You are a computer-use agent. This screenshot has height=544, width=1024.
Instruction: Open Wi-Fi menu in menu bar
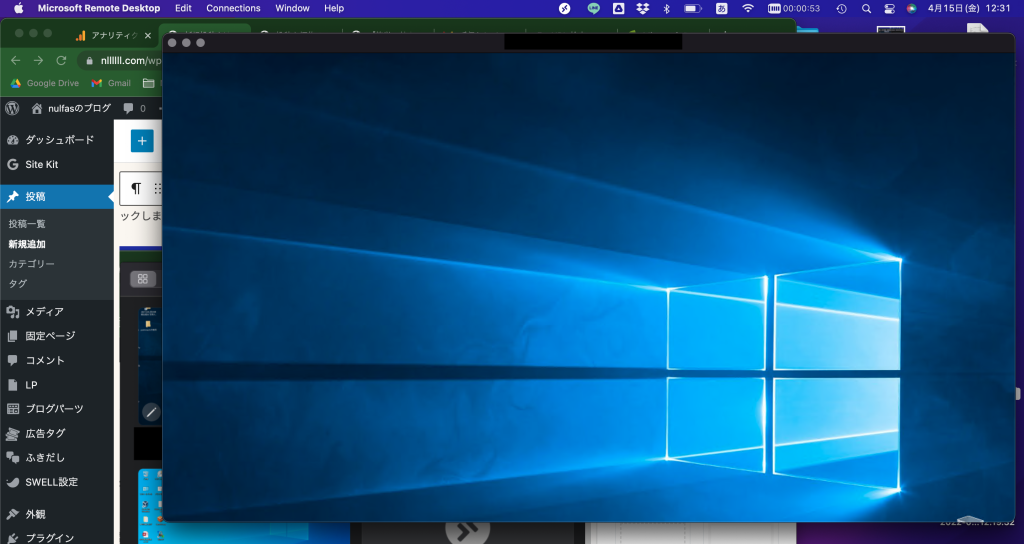[748, 8]
